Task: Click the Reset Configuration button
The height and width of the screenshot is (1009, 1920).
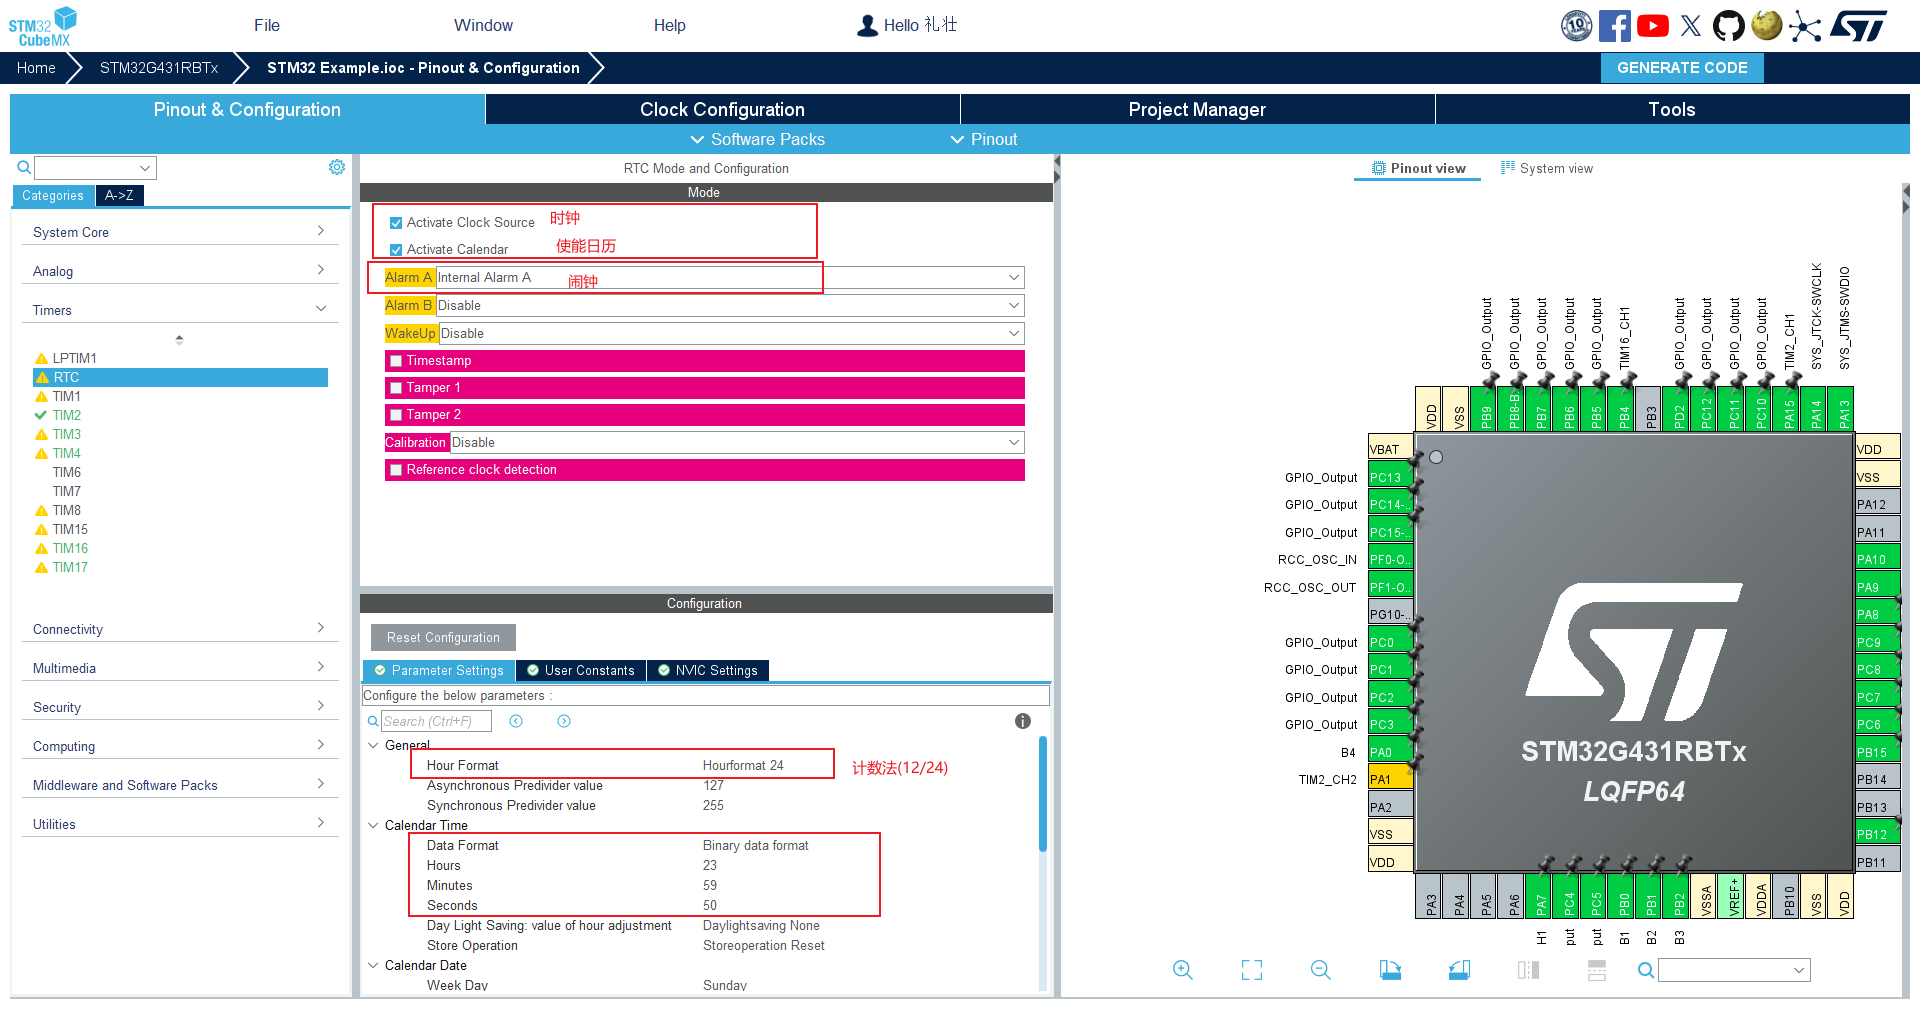Action: pos(443,638)
